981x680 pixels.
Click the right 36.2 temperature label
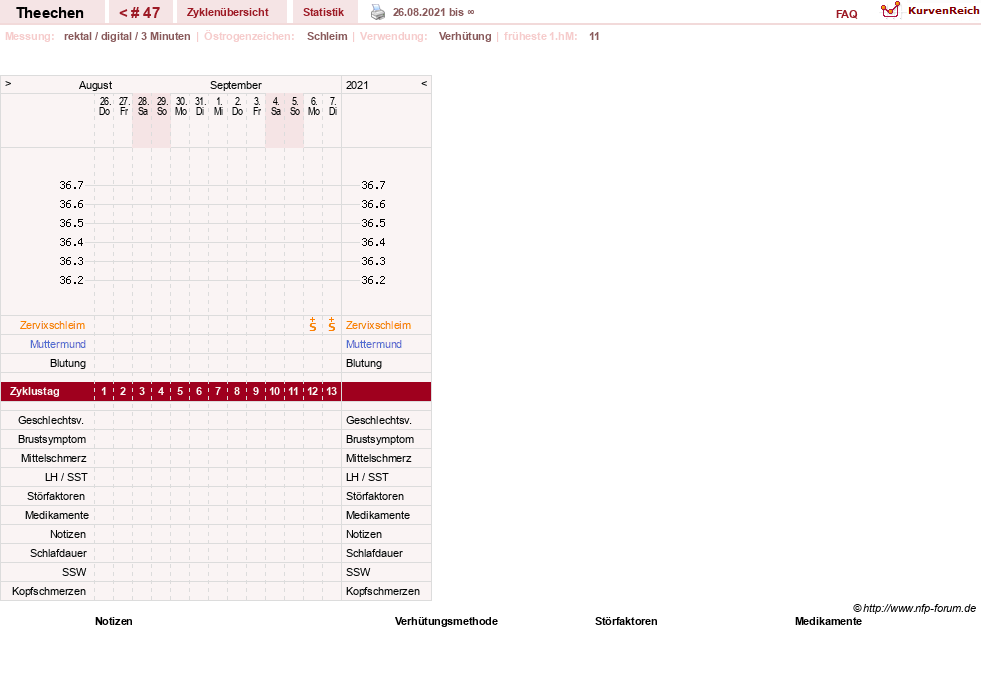(374, 280)
